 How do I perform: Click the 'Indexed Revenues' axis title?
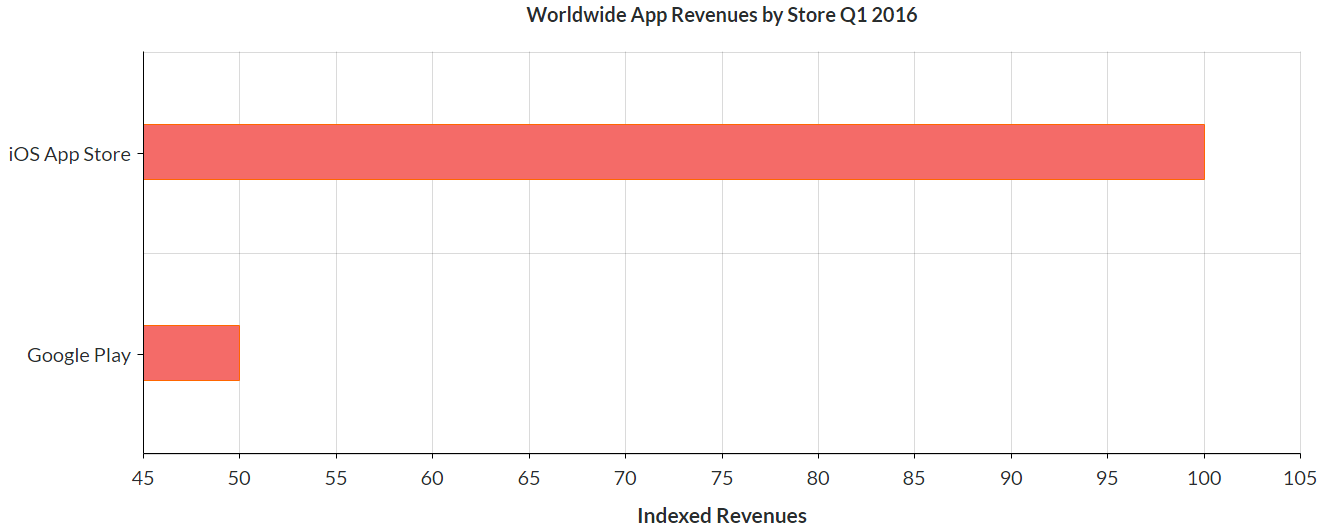(721, 516)
